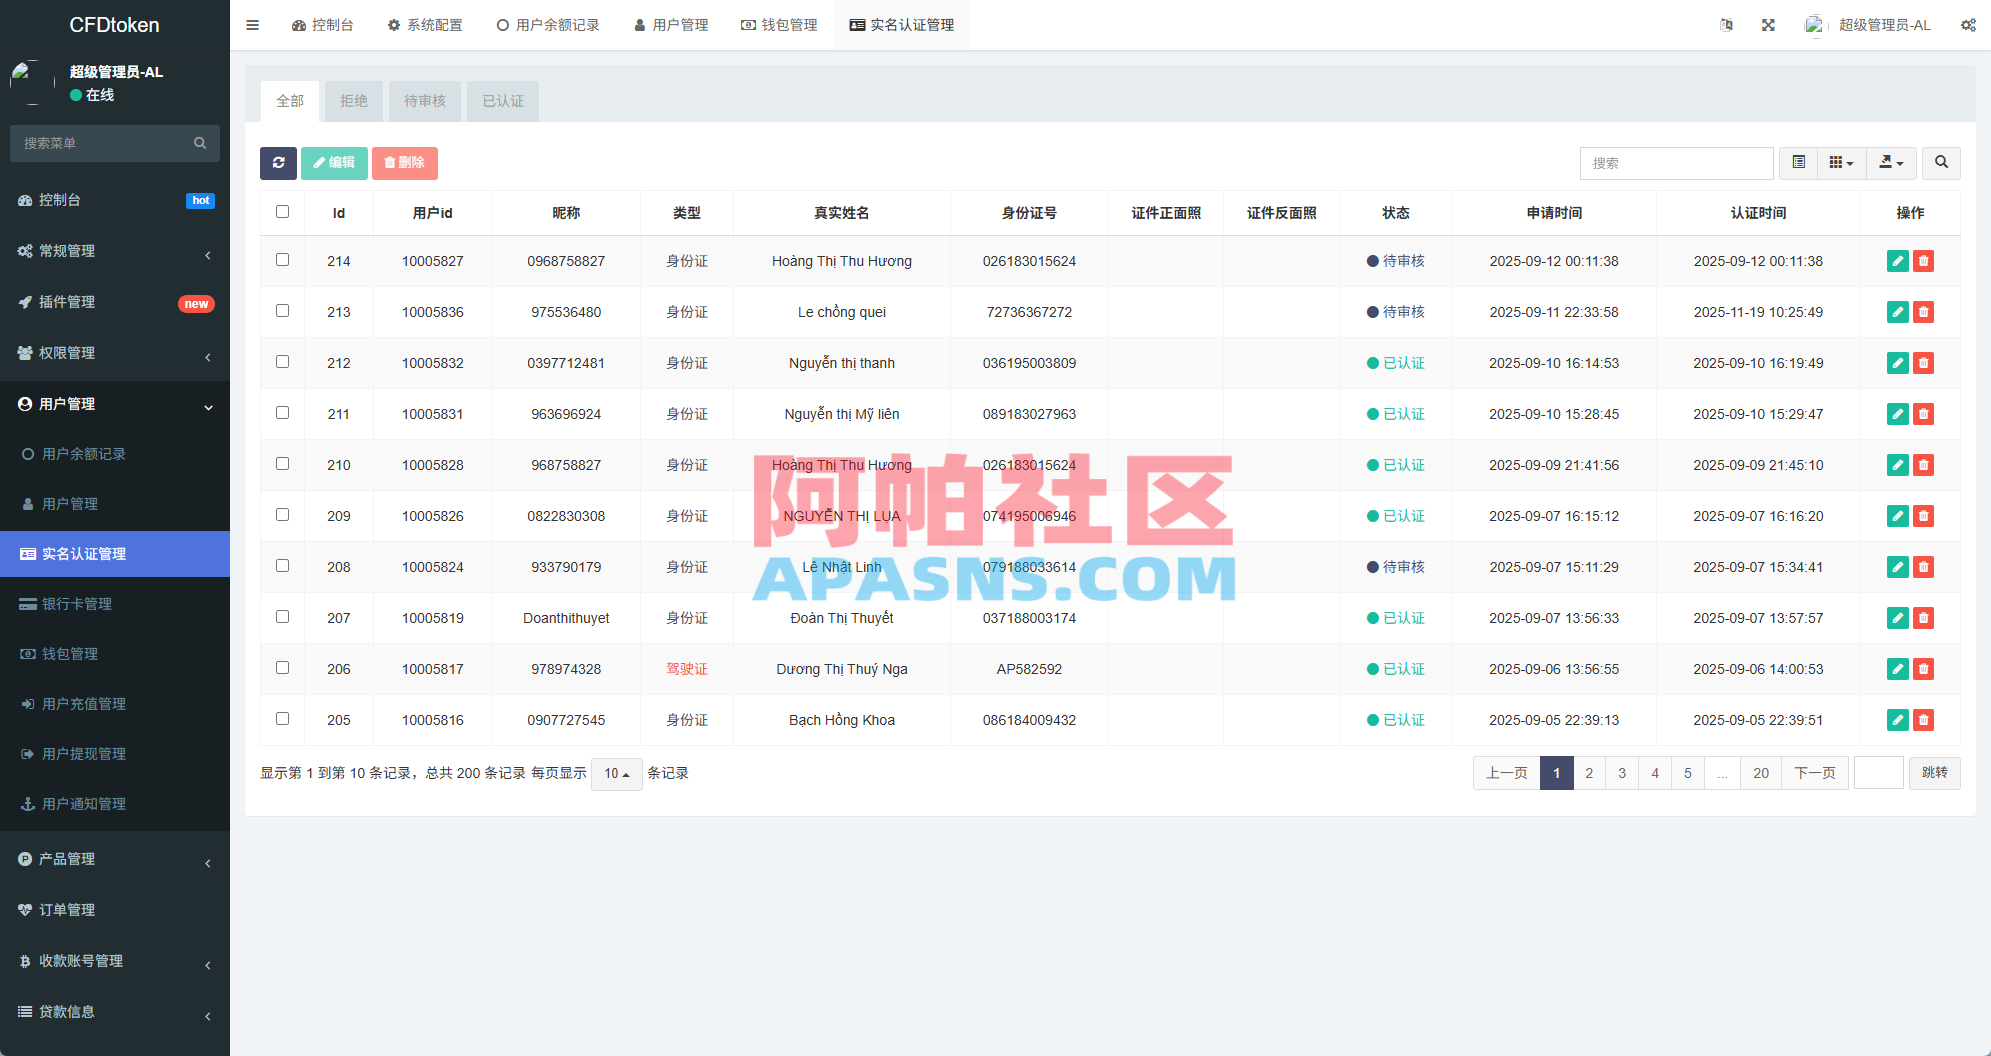Edit record 210 with its pencil icon
The width and height of the screenshot is (1991, 1056).
click(1897, 465)
